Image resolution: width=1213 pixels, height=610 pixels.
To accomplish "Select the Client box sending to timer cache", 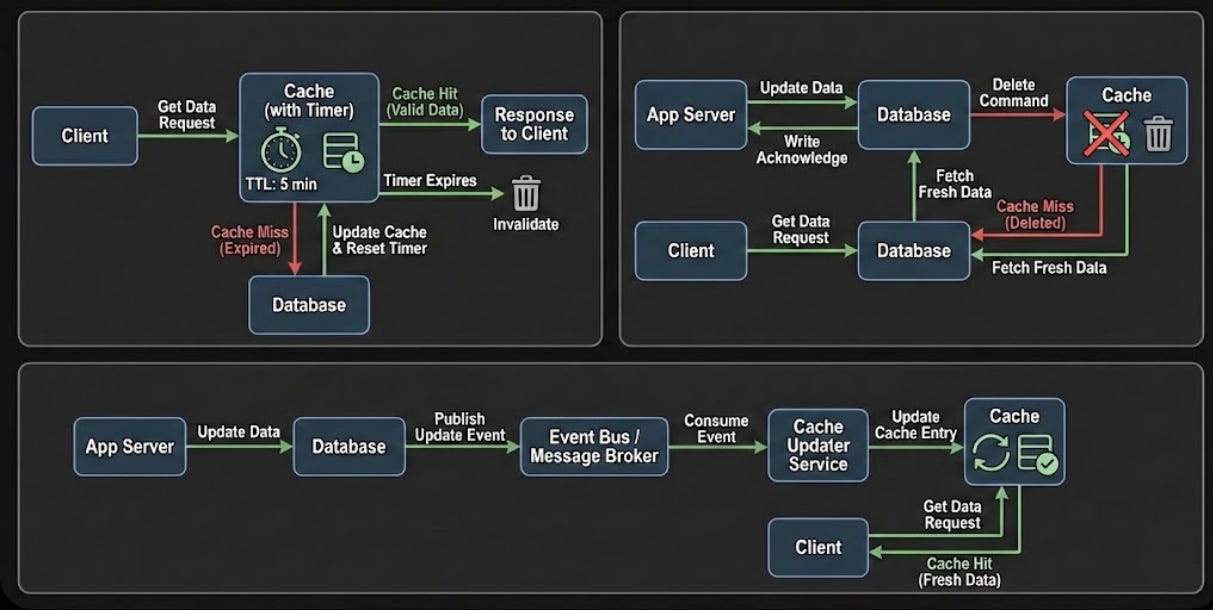I will [85, 136].
